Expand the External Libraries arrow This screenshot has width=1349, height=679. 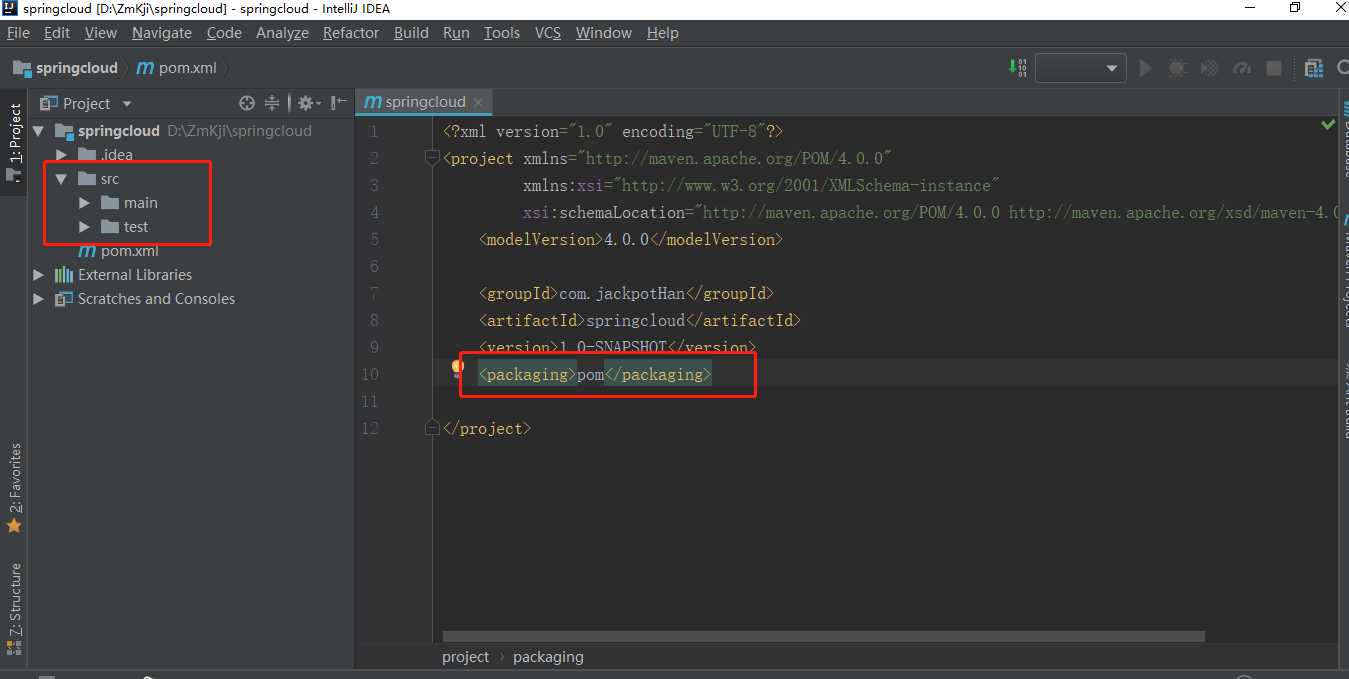click(39, 275)
